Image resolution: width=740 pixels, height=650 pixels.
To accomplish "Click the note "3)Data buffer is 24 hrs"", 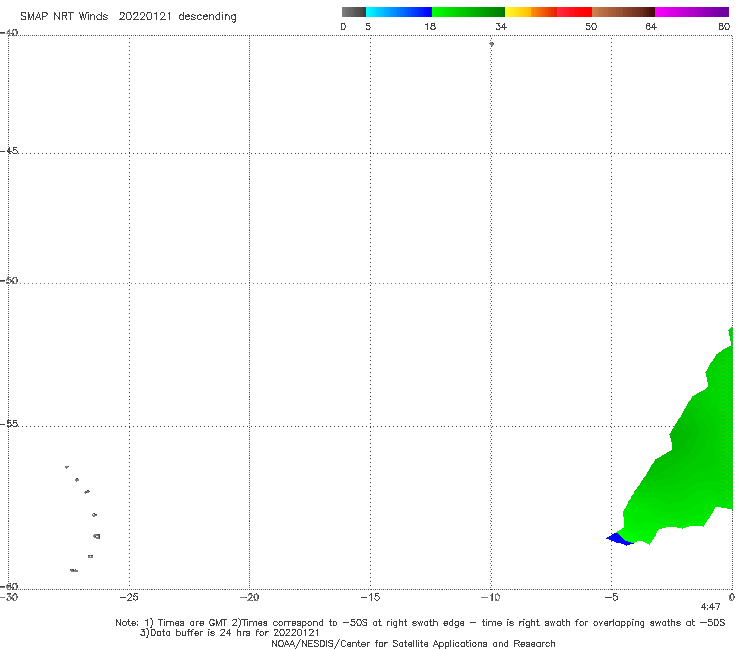I will pyautogui.click(x=230, y=633).
